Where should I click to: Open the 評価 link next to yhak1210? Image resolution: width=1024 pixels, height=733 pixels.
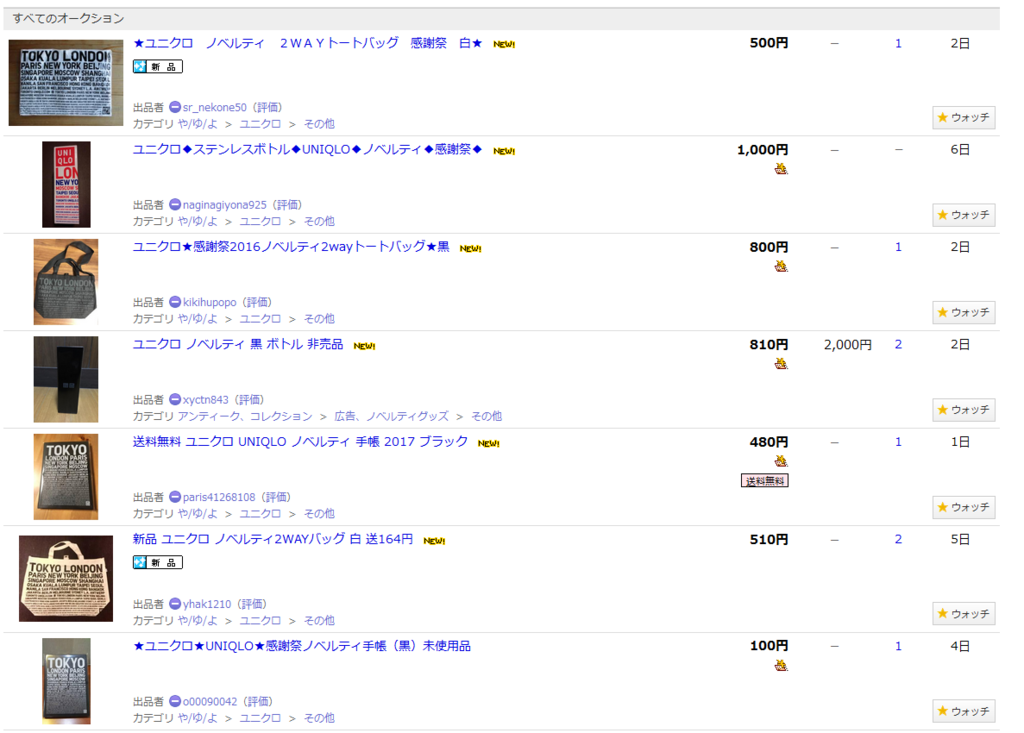pos(251,604)
